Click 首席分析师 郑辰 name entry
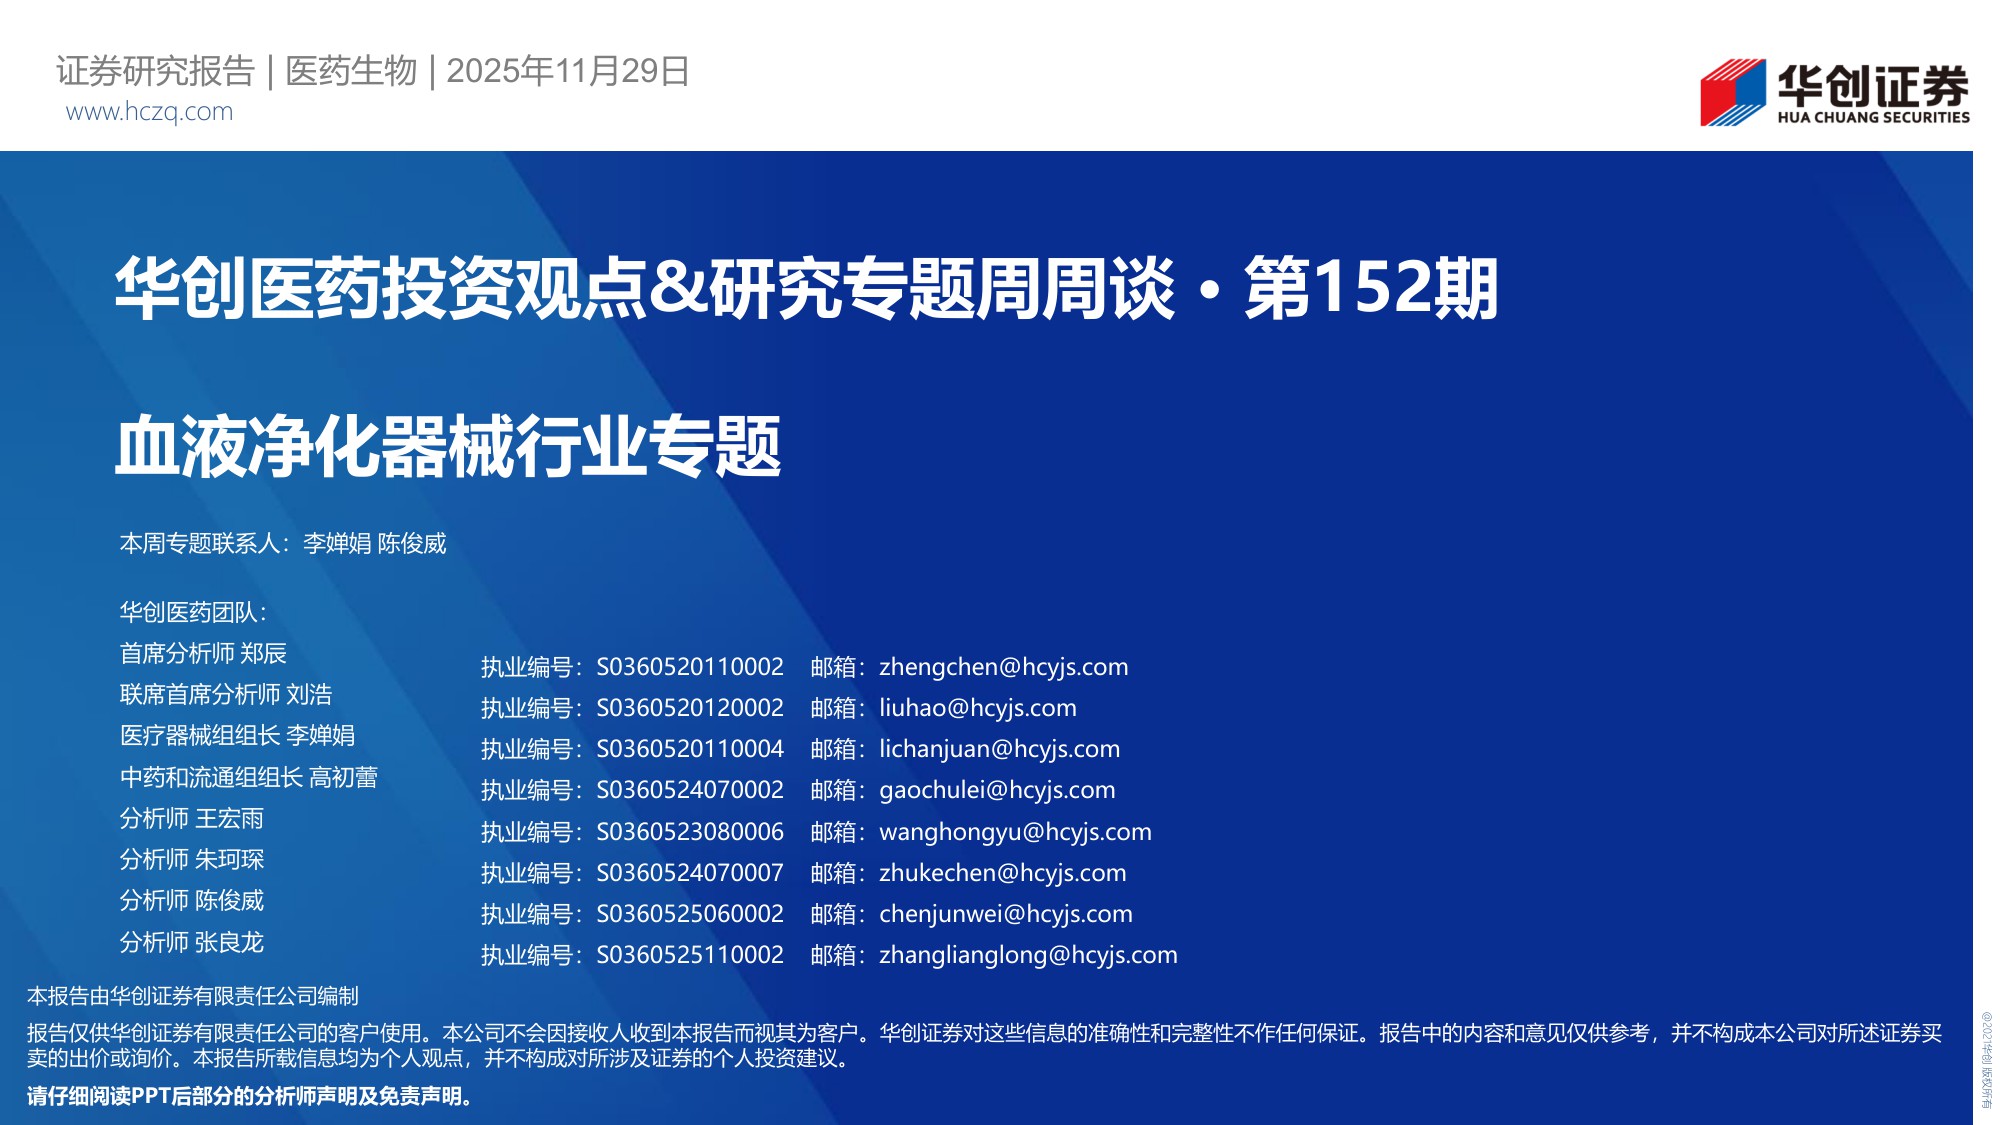 tap(203, 654)
